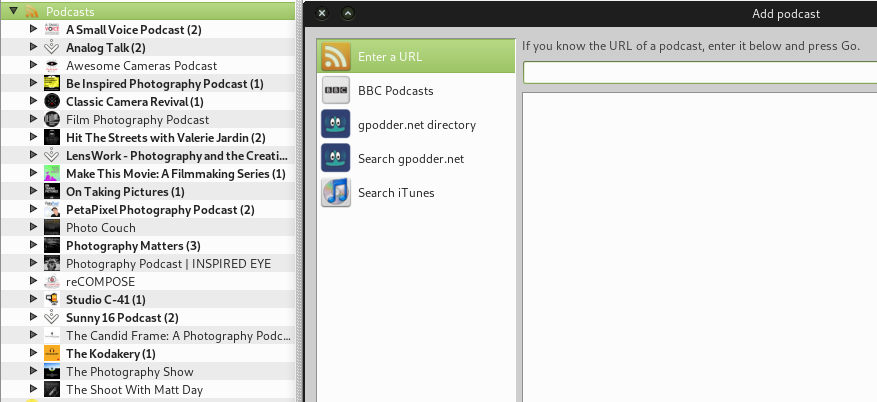Expand the Classic Camera Revival row

pos(33,101)
